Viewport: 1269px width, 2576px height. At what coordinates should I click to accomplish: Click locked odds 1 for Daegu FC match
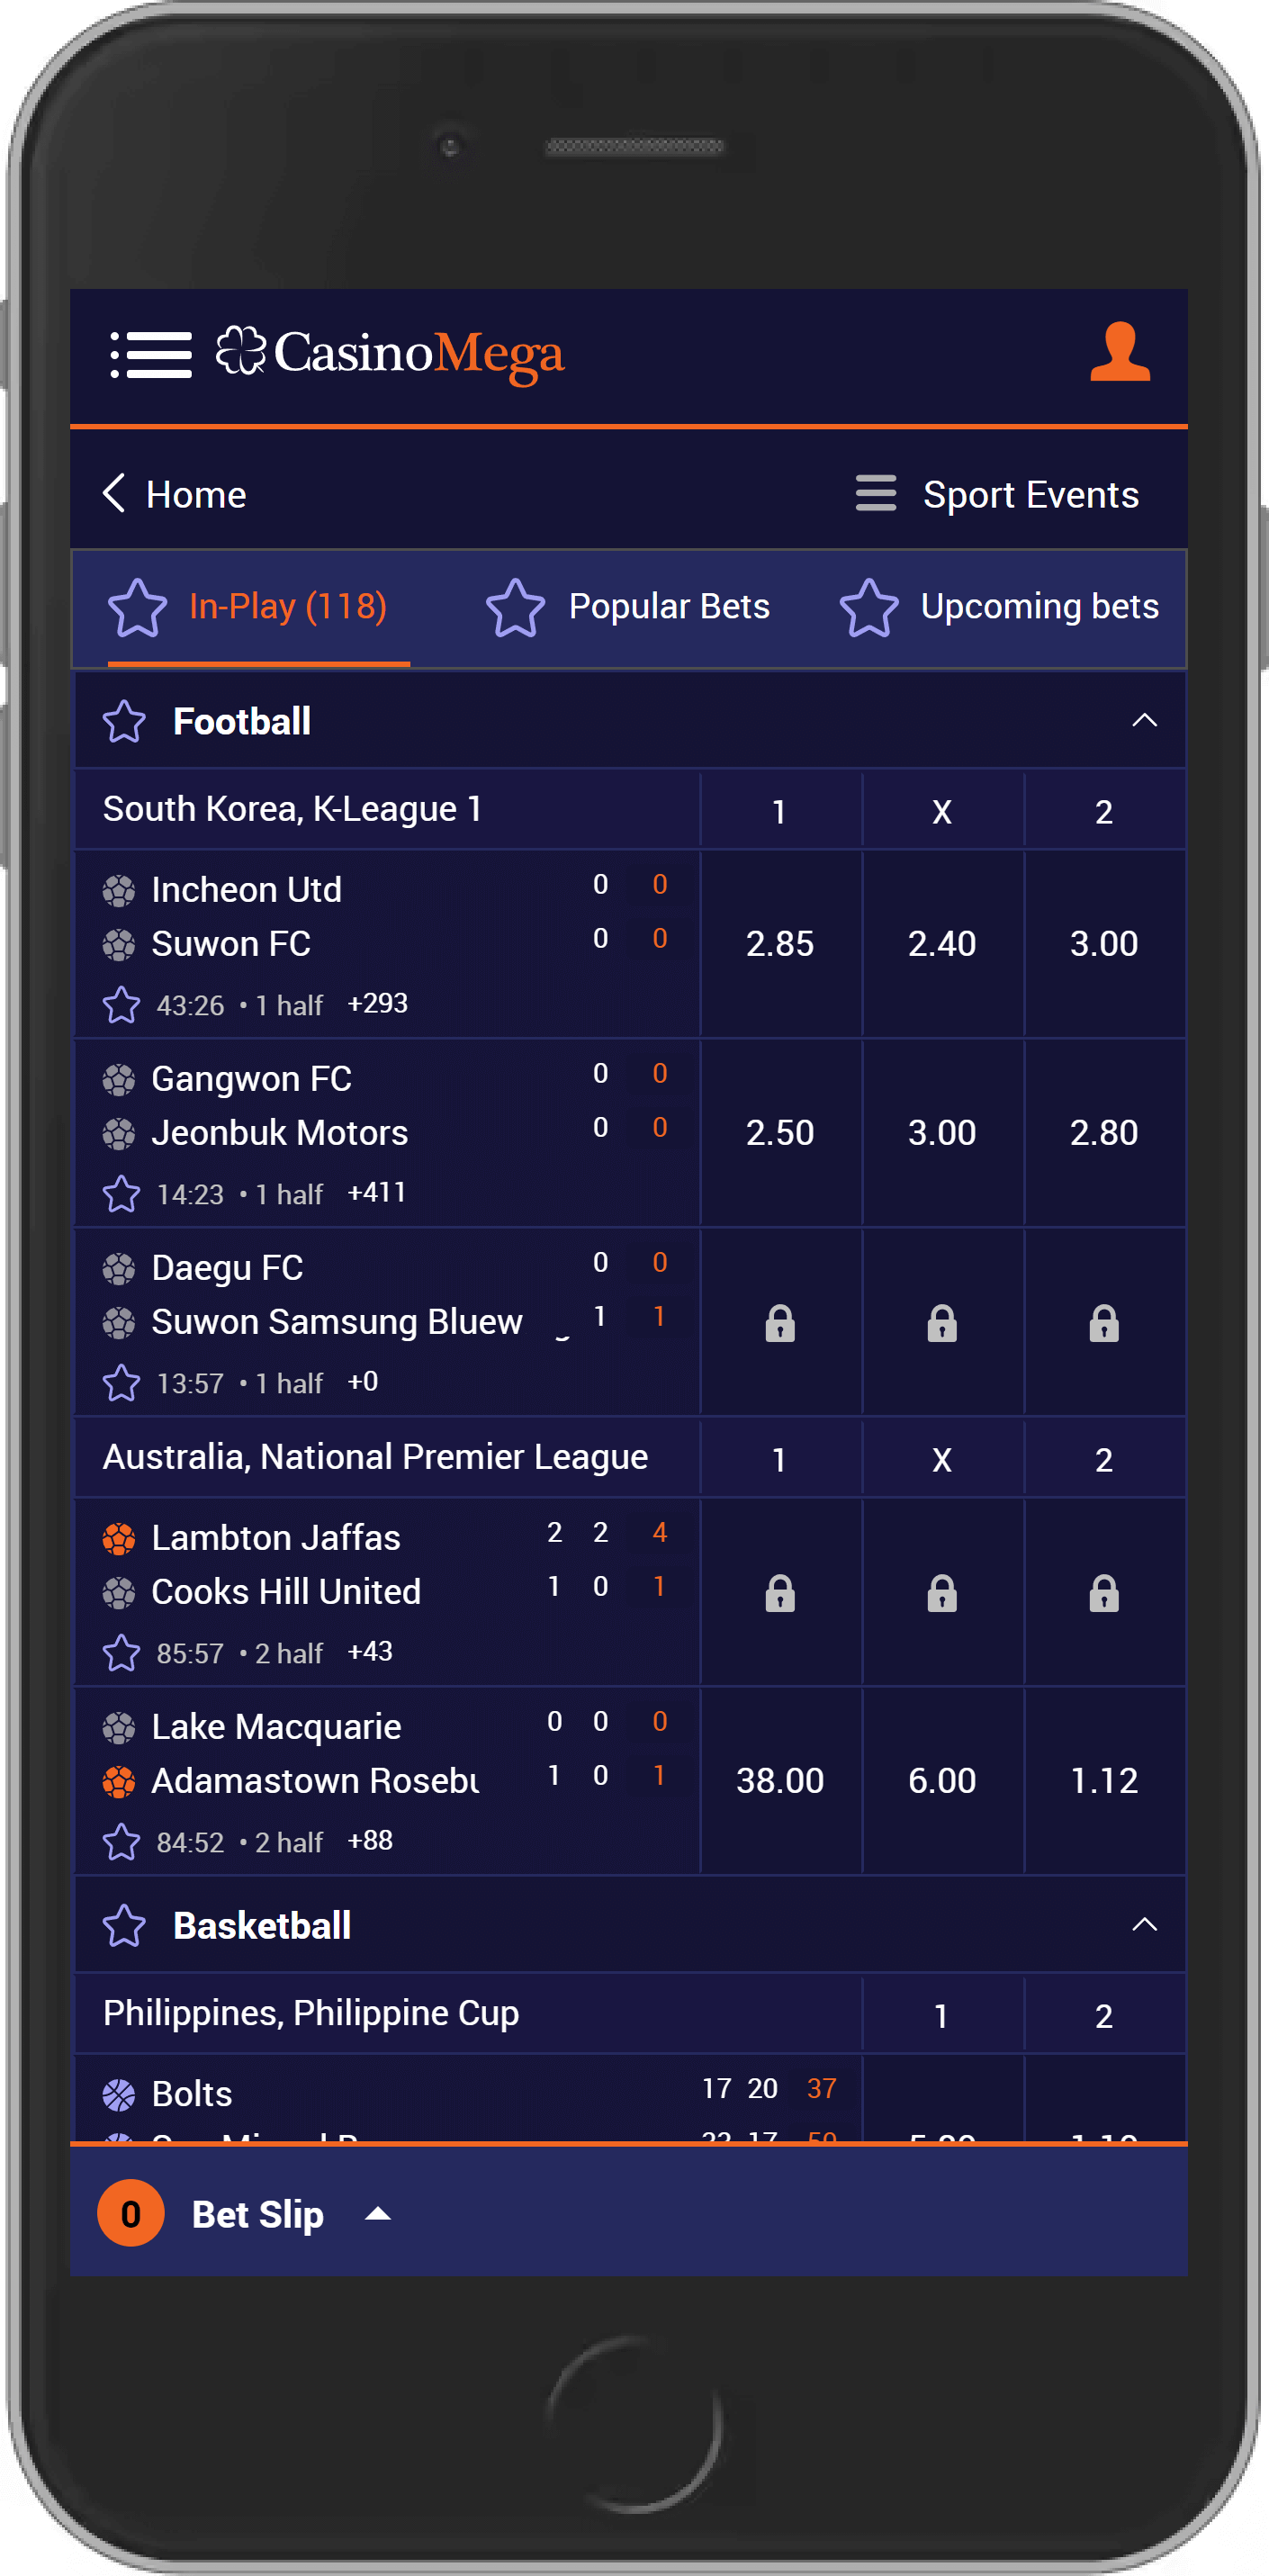[x=780, y=1322]
